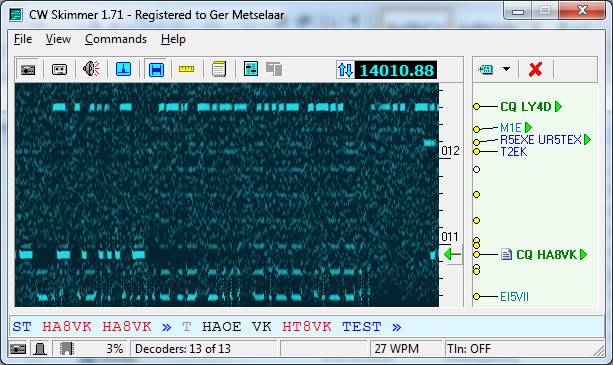Select the EI5VII callsign entry
Image resolution: width=613 pixels, height=365 pixels.
[x=514, y=297]
